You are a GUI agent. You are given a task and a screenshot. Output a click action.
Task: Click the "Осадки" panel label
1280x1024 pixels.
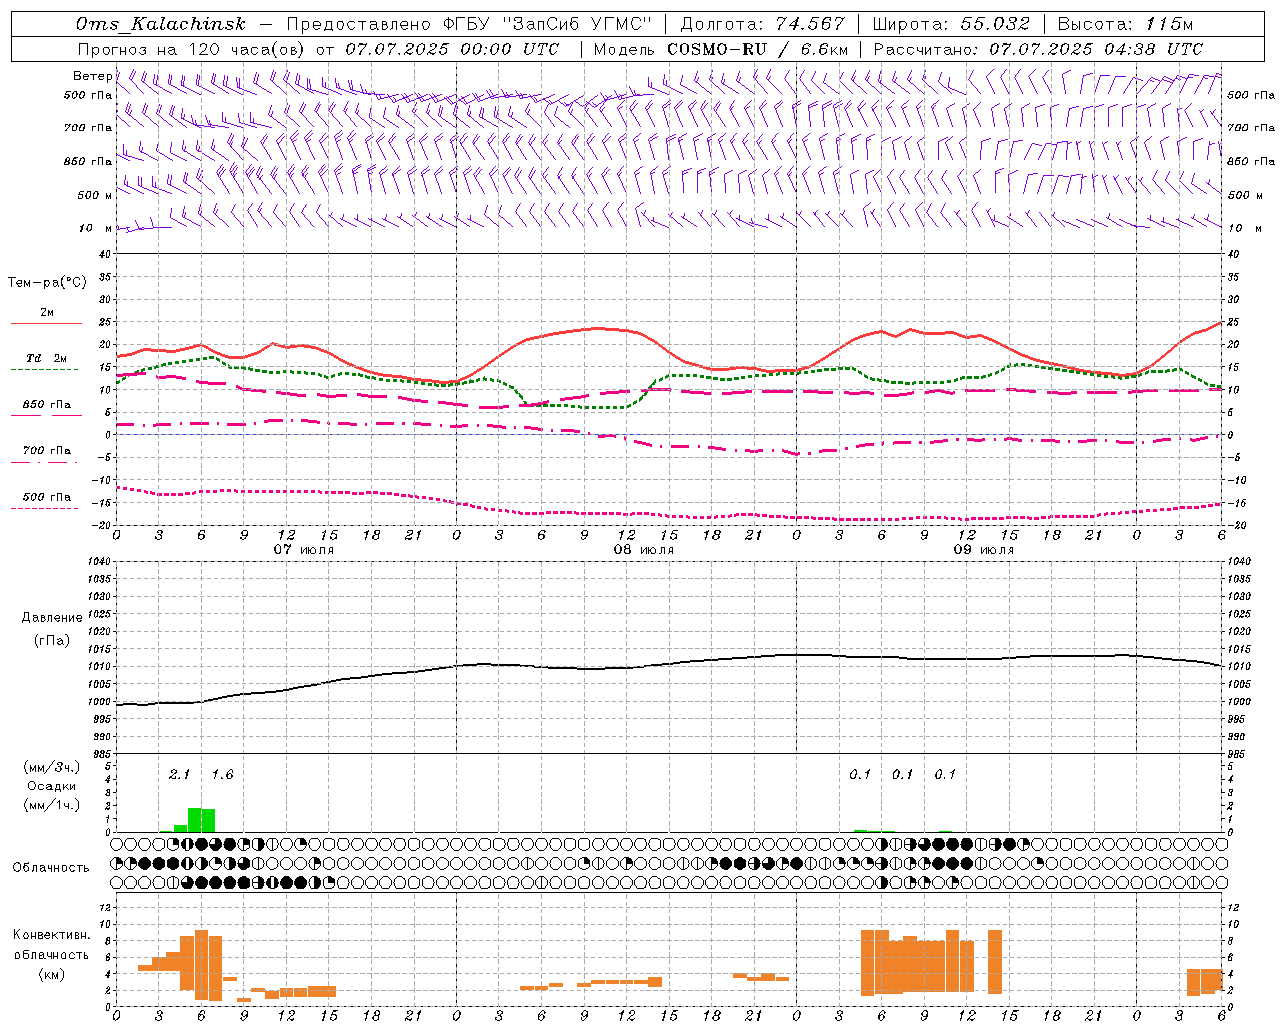click(x=52, y=786)
